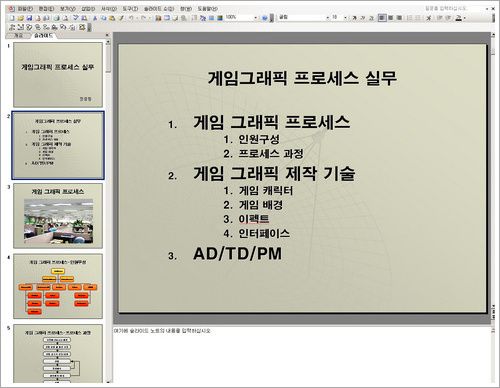Image resolution: width=500 pixels, height=388 pixels.
Task: Open the 보기(V) menu
Action: [x=68, y=9]
